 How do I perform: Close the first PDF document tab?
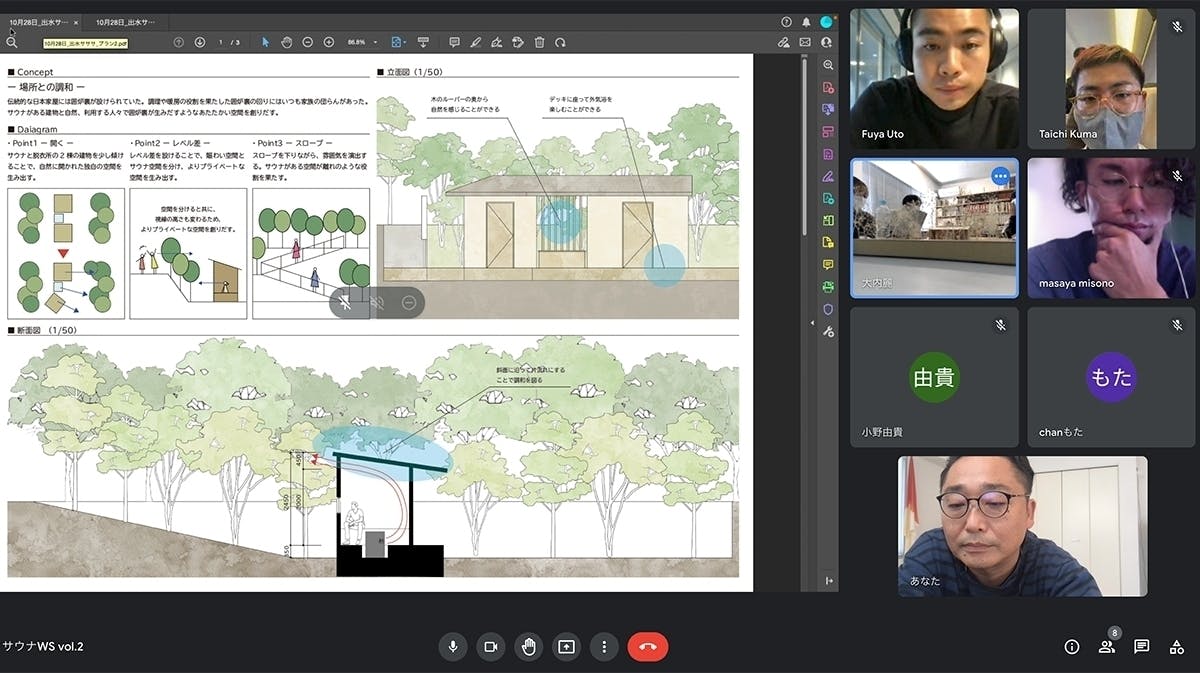pyautogui.click(x=76, y=22)
